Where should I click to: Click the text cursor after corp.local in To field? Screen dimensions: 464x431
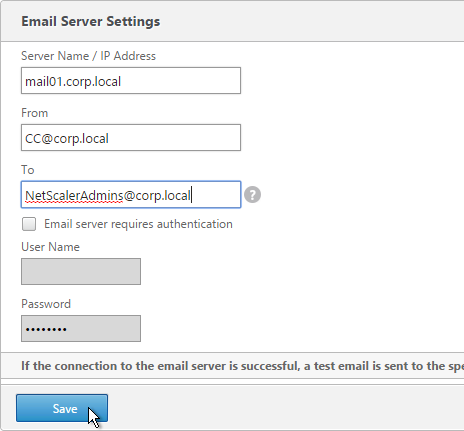tap(191, 195)
